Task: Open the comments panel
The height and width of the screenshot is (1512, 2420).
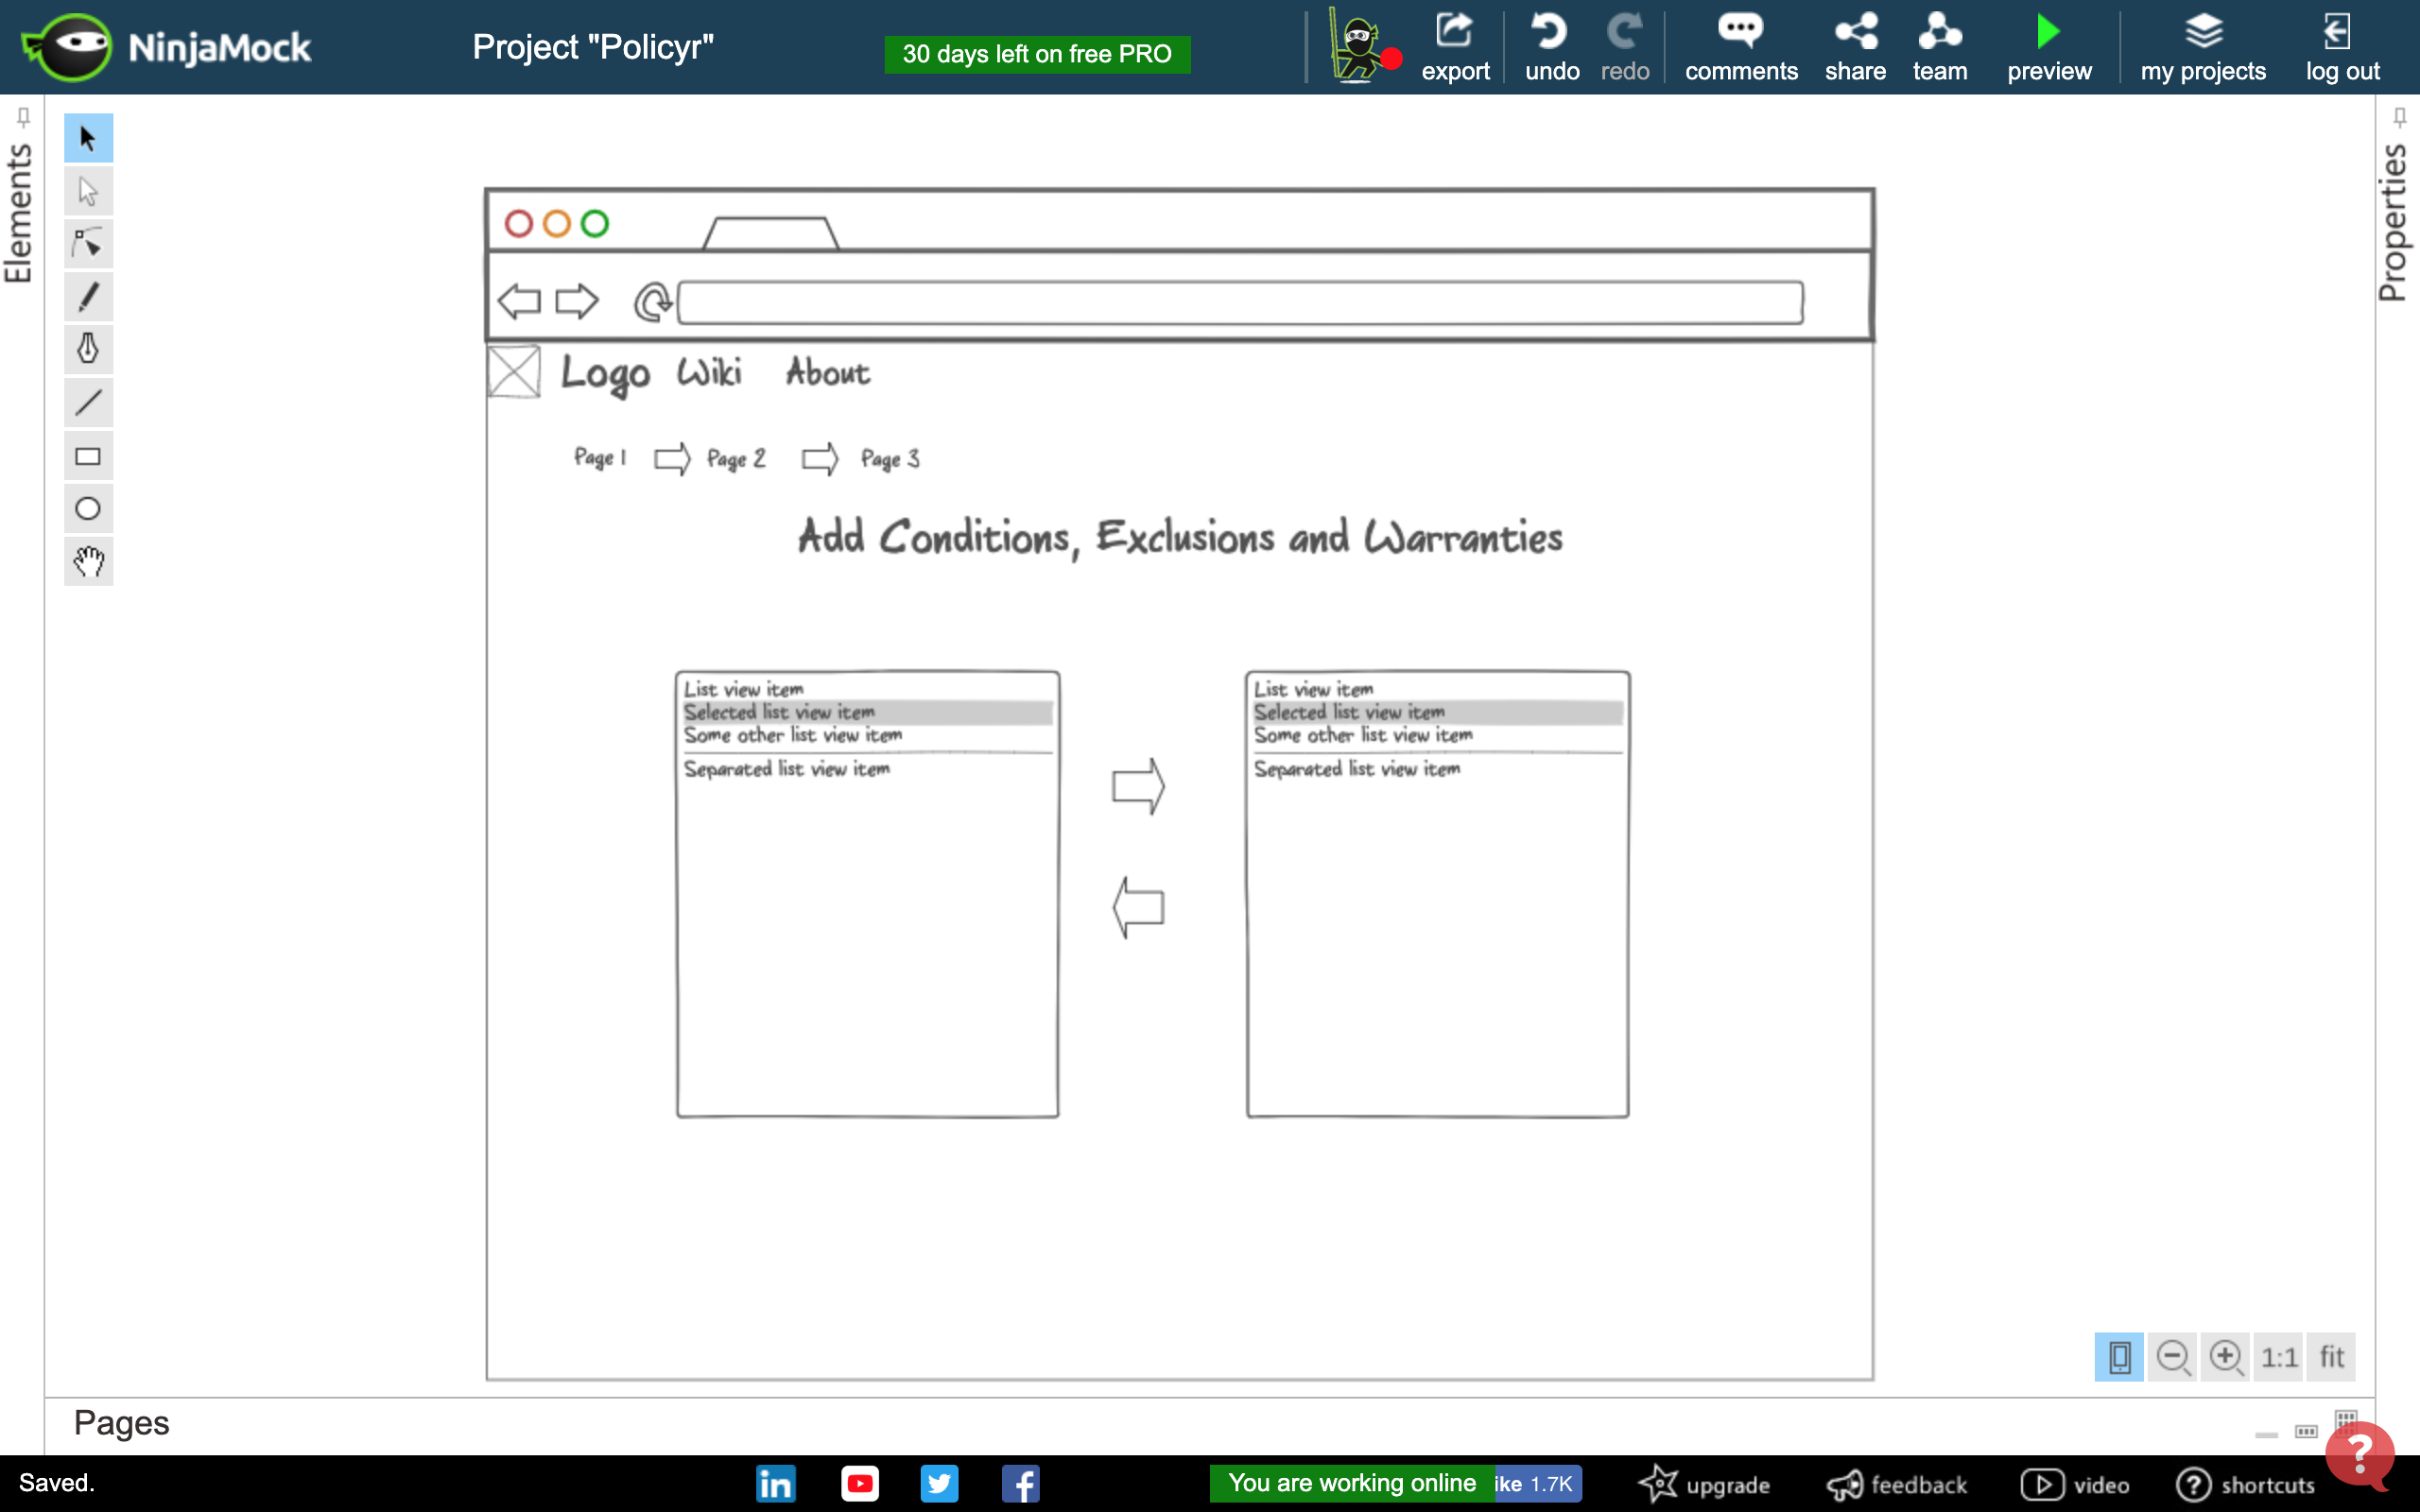Action: [x=1741, y=47]
